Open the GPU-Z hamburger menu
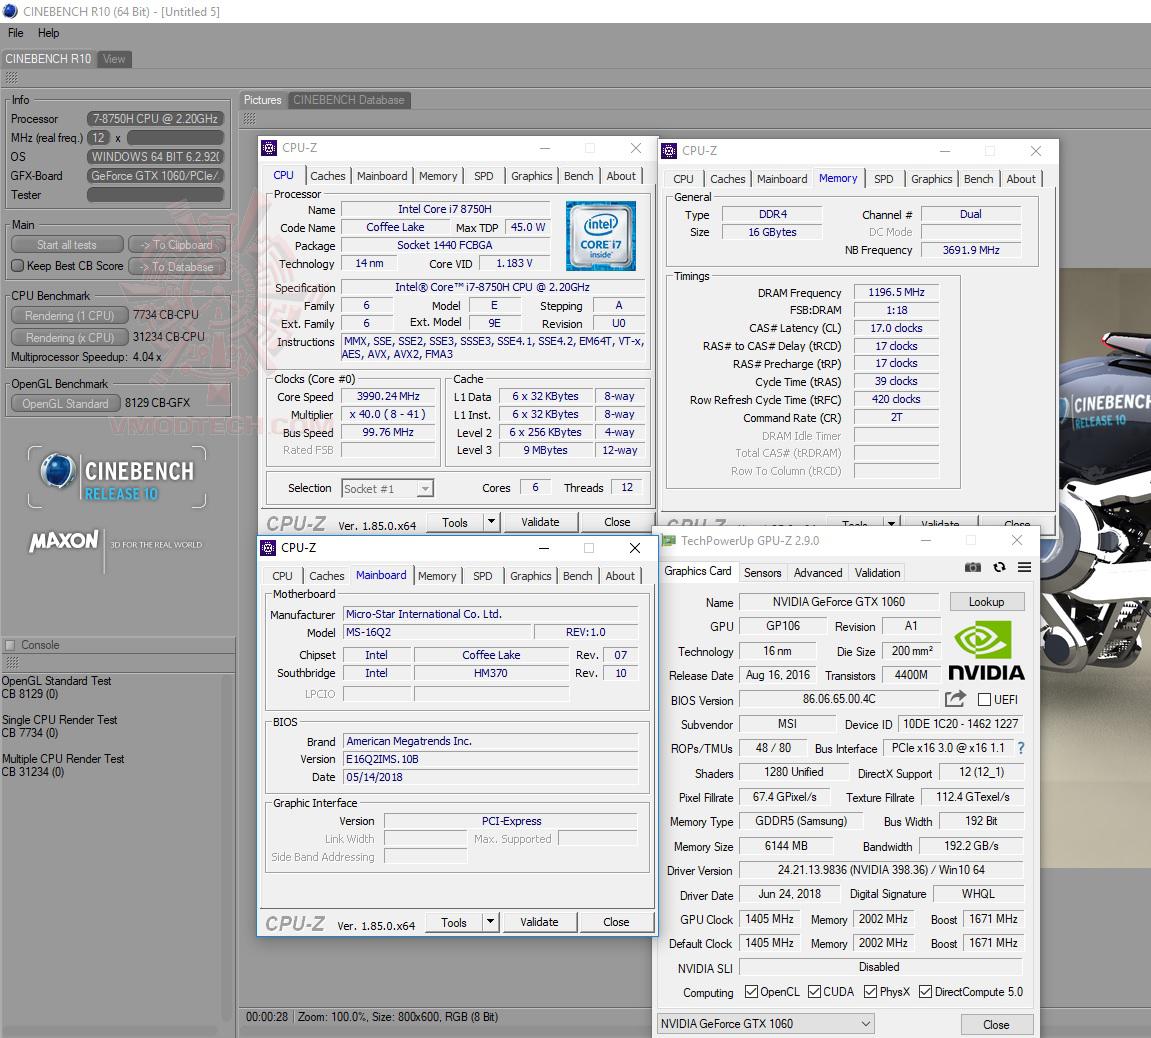 1023,567
